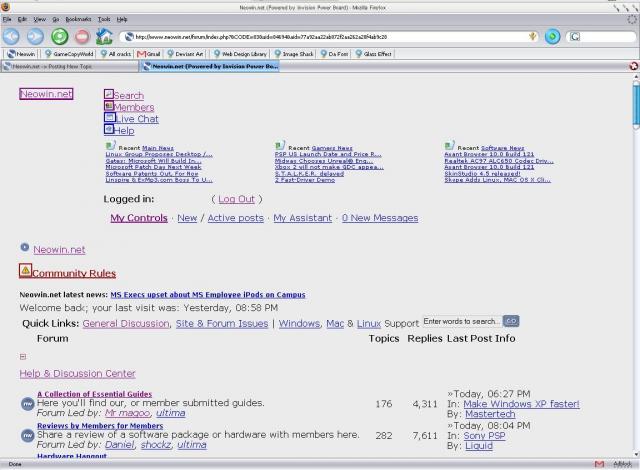This screenshot has height=470, width=640.
Task: Open the Go menu
Action: [x=56, y=19]
